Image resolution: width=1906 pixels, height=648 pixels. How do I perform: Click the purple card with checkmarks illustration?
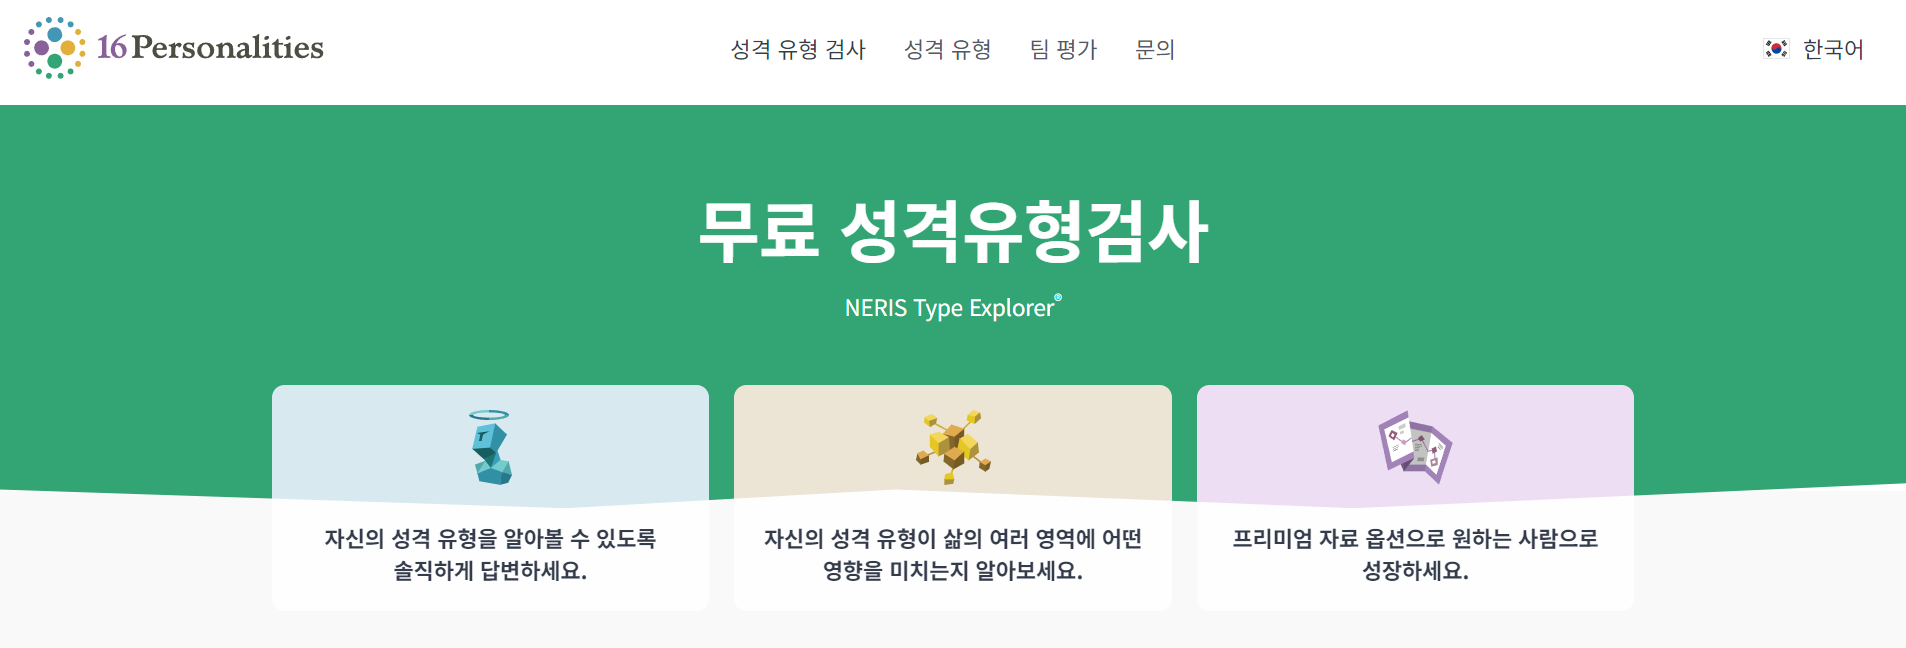coord(1414,447)
